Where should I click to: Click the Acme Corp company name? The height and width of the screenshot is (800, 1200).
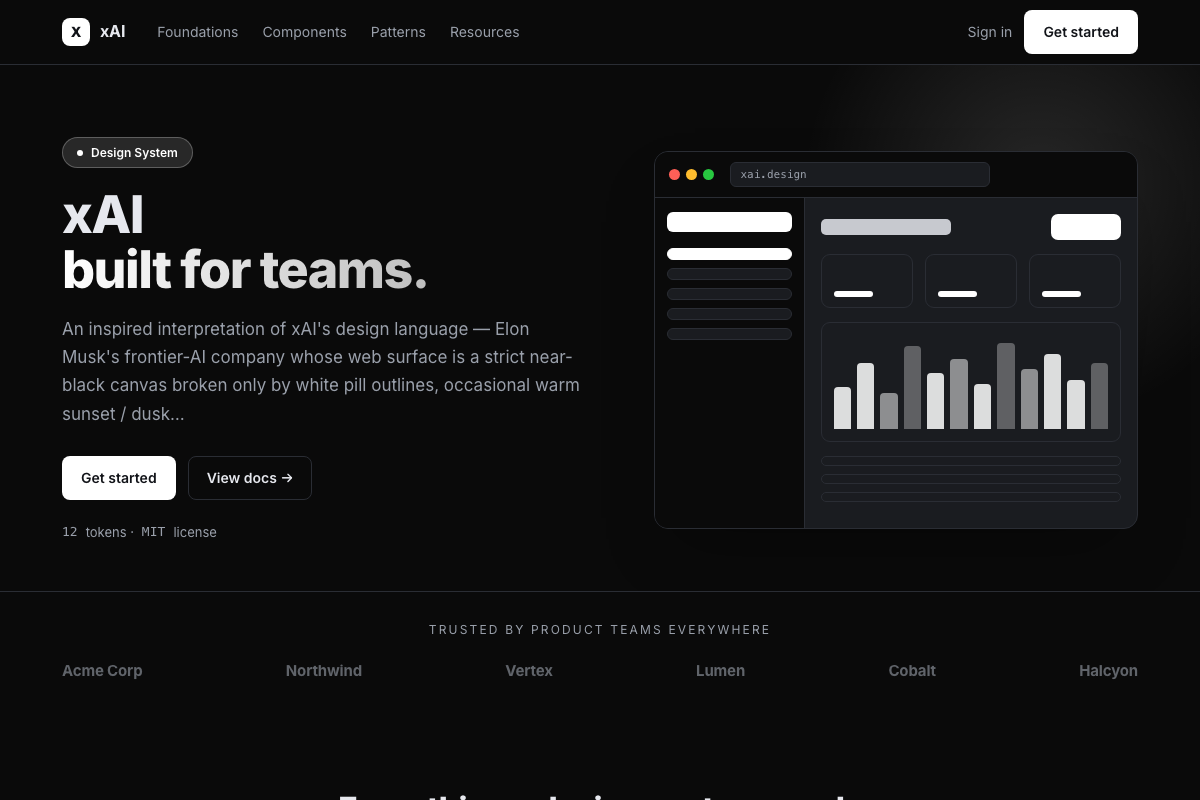tap(102, 671)
